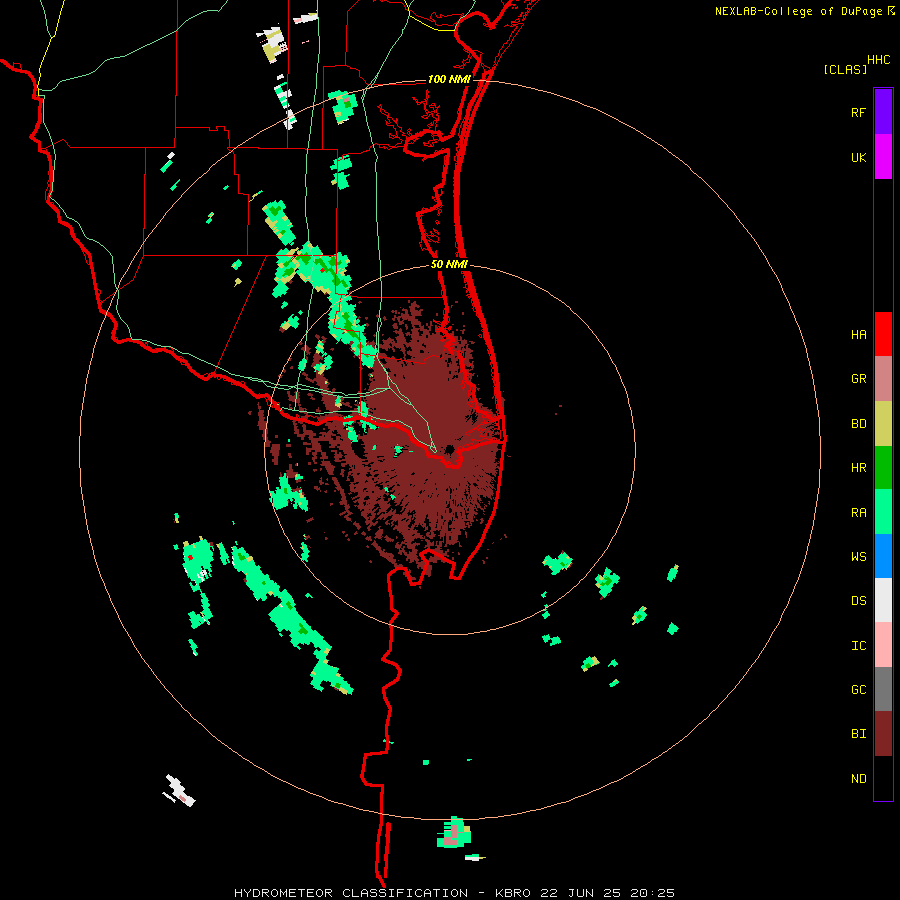
Task: Click the BD legend label
Action: pyautogui.click(x=858, y=424)
